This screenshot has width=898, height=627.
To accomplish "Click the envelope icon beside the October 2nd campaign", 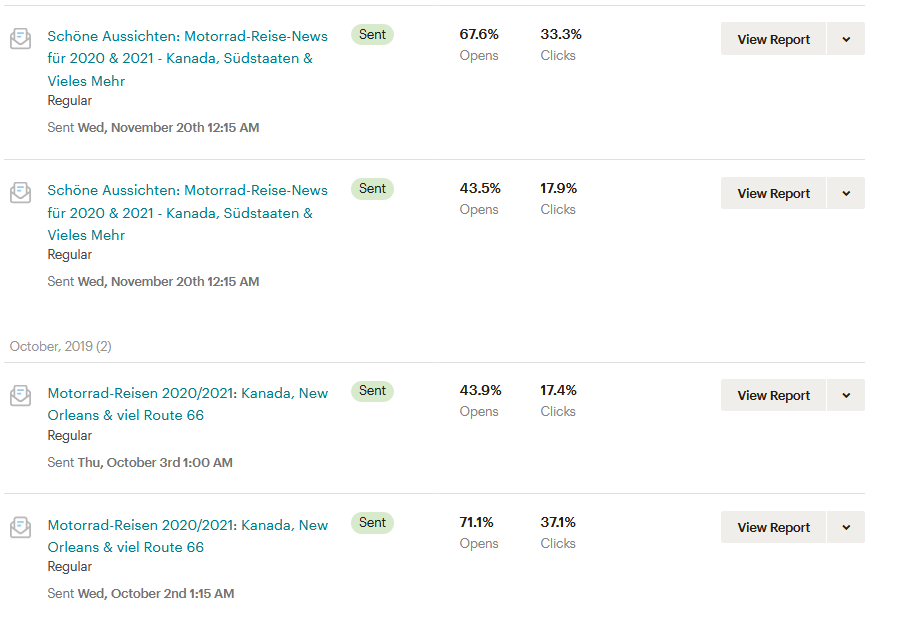I will tap(20, 527).
